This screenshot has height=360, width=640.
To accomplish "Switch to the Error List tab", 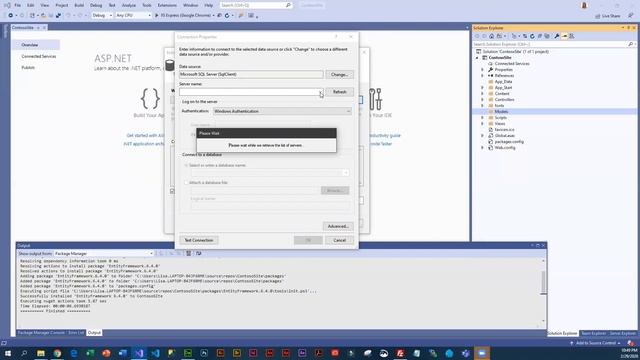I will pyautogui.click(x=76, y=333).
